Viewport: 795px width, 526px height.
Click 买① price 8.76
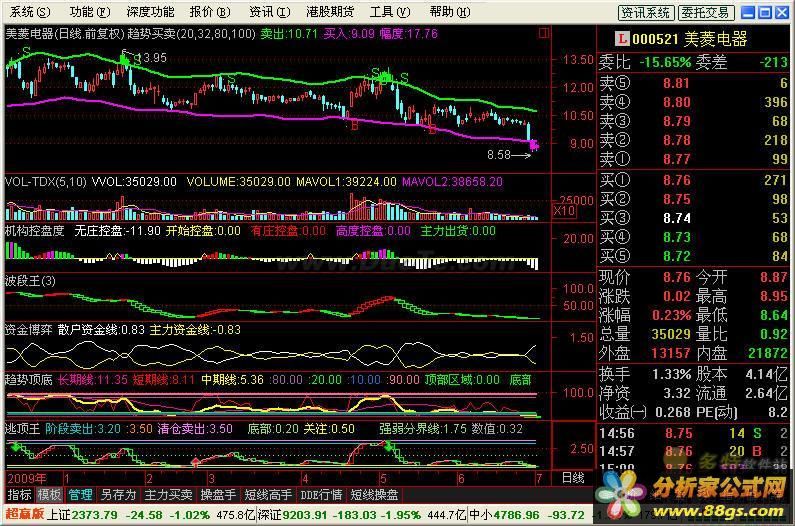(677, 180)
